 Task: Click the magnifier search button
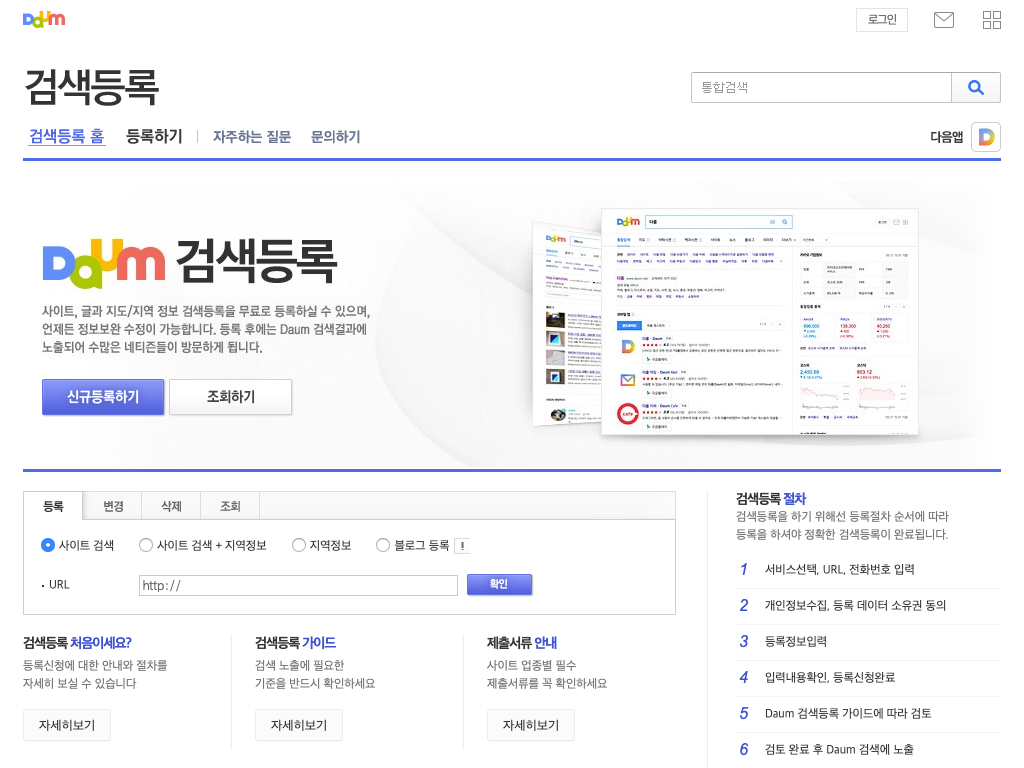(976, 88)
